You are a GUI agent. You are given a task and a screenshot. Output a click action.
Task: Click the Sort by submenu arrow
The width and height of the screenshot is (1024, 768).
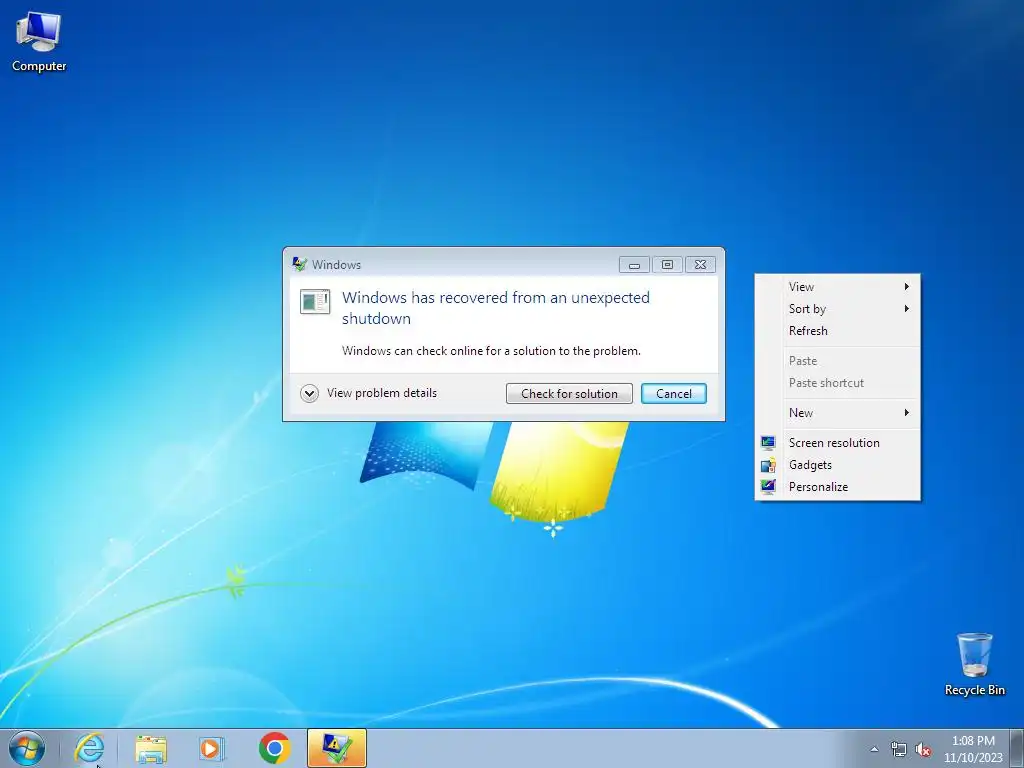coord(906,309)
